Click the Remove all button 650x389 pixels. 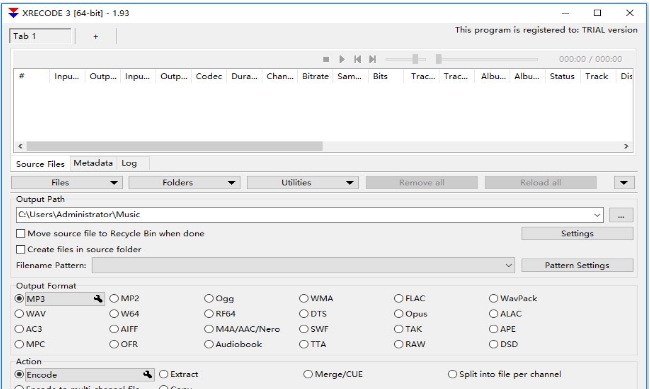[422, 182]
